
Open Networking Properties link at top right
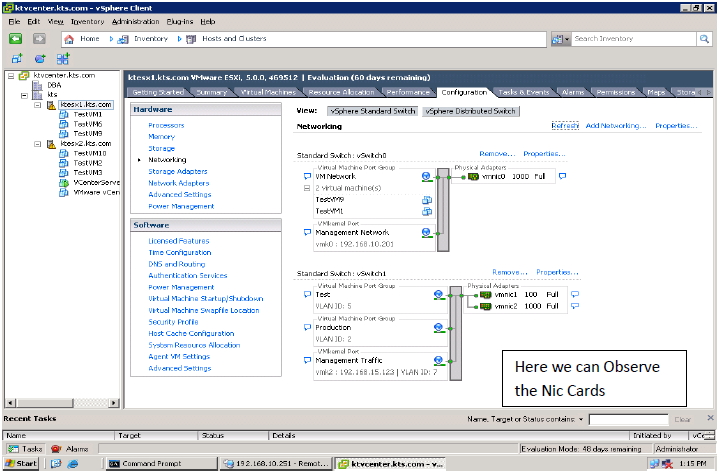(x=676, y=126)
